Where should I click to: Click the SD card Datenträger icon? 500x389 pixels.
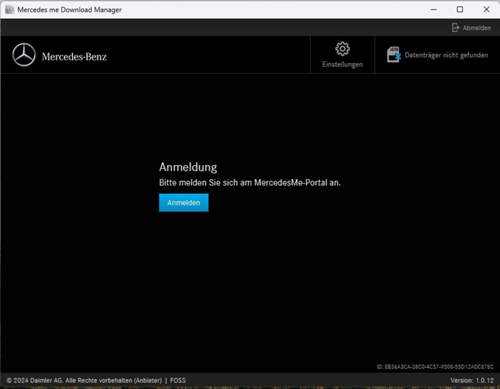point(393,55)
